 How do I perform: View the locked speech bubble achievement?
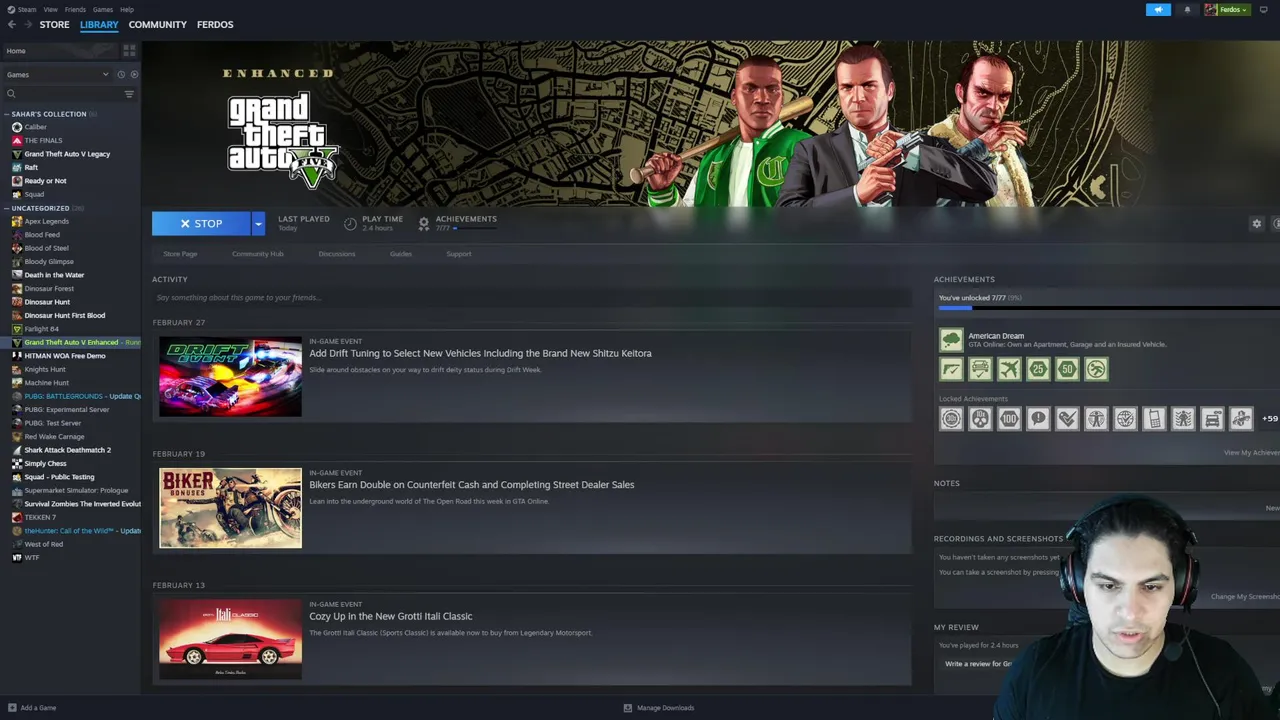[1038, 419]
